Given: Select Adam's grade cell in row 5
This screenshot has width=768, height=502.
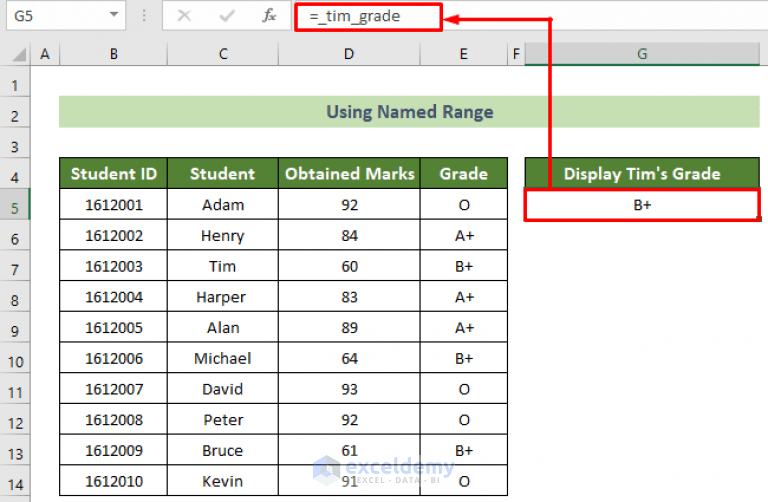Looking at the screenshot, I should [464, 204].
